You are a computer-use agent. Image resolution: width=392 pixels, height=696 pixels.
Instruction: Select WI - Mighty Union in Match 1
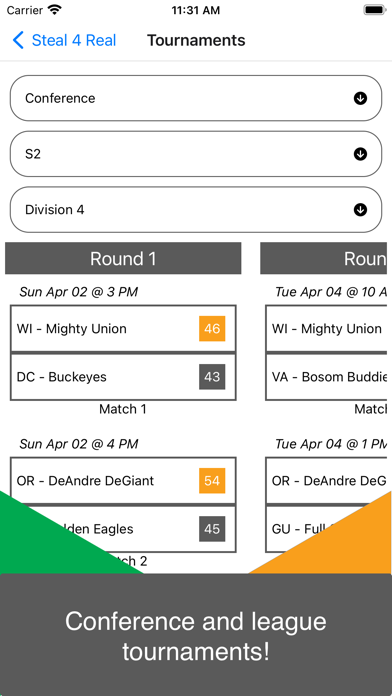(x=123, y=328)
